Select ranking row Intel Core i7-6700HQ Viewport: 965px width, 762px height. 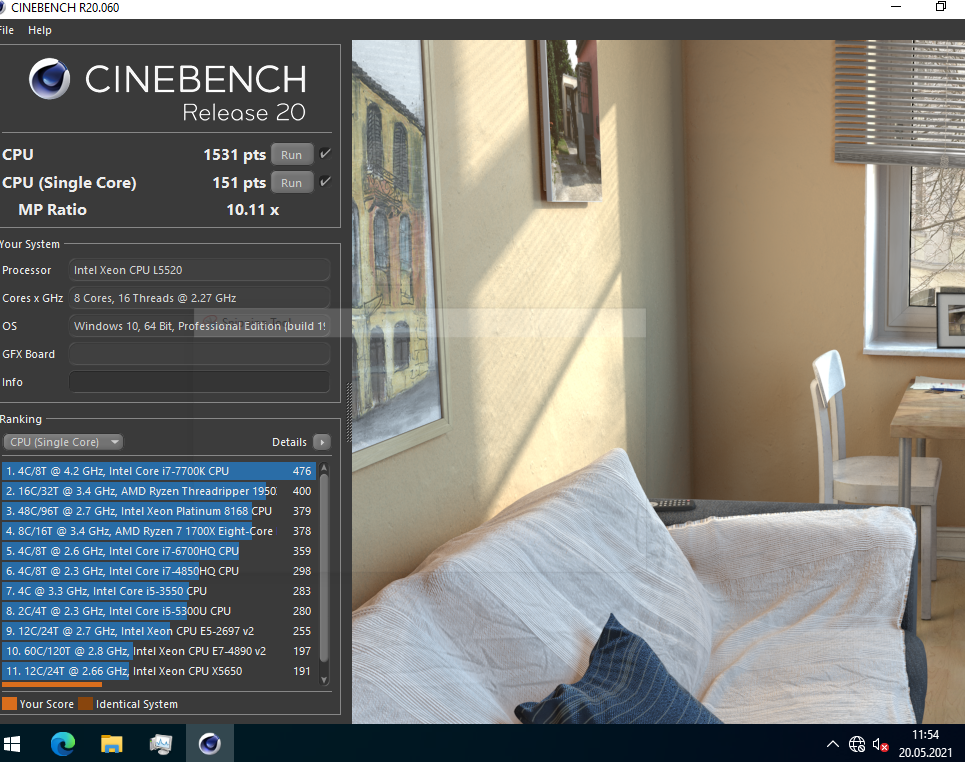click(x=159, y=551)
